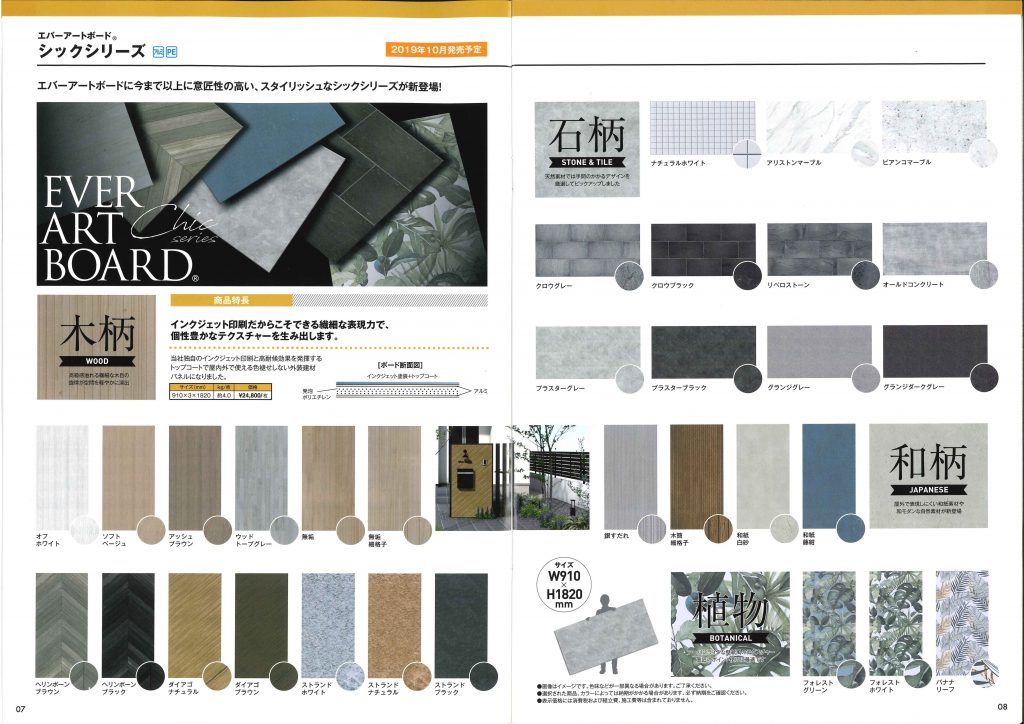The image size is (1024, 724).
Task: Click the ナチュラルホワイト tile sample
Action: (703, 127)
